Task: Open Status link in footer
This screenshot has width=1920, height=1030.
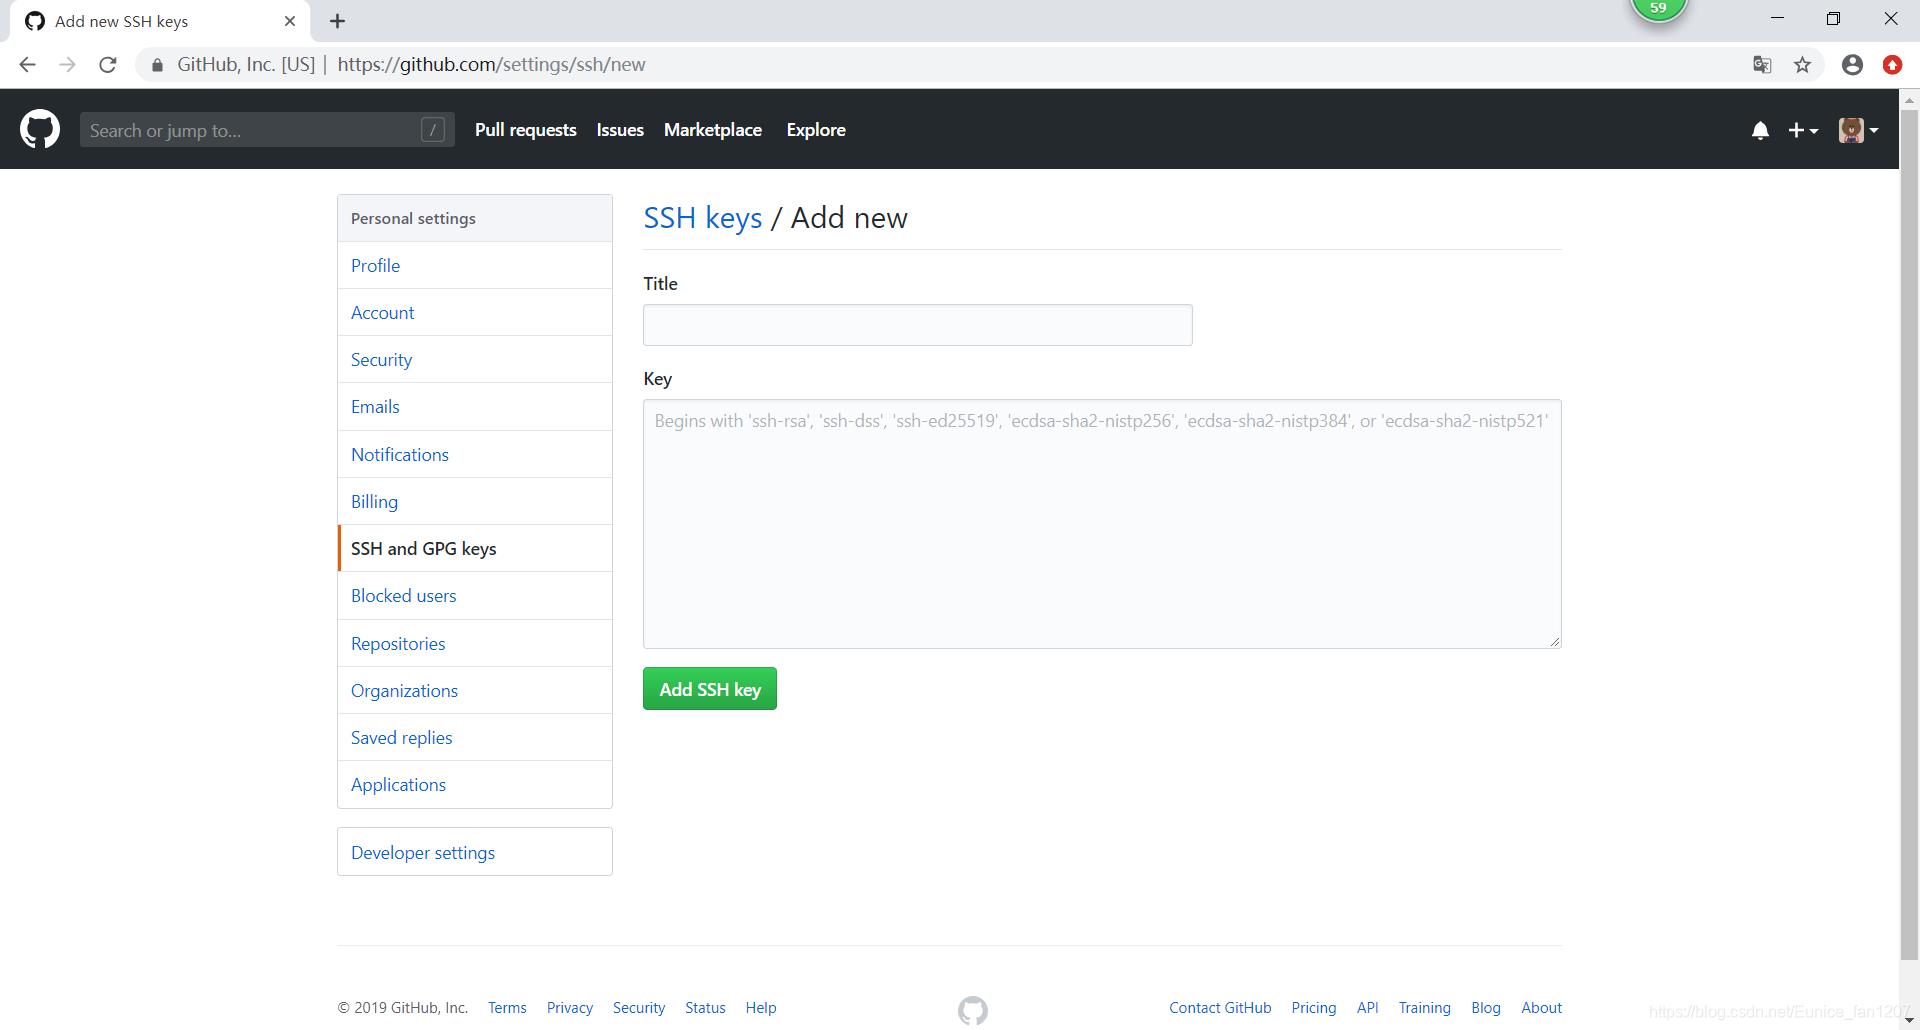Action: pyautogui.click(x=705, y=1008)
